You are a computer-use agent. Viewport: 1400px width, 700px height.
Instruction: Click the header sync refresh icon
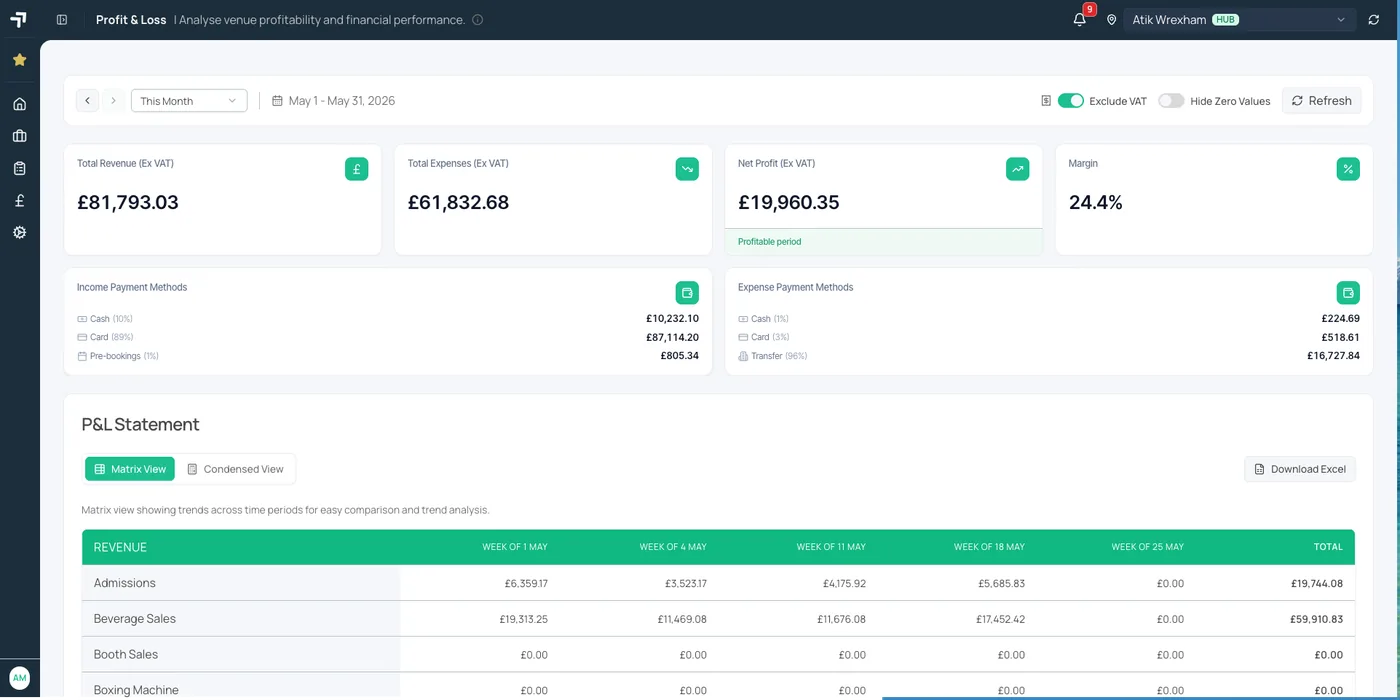(1374, 20)
